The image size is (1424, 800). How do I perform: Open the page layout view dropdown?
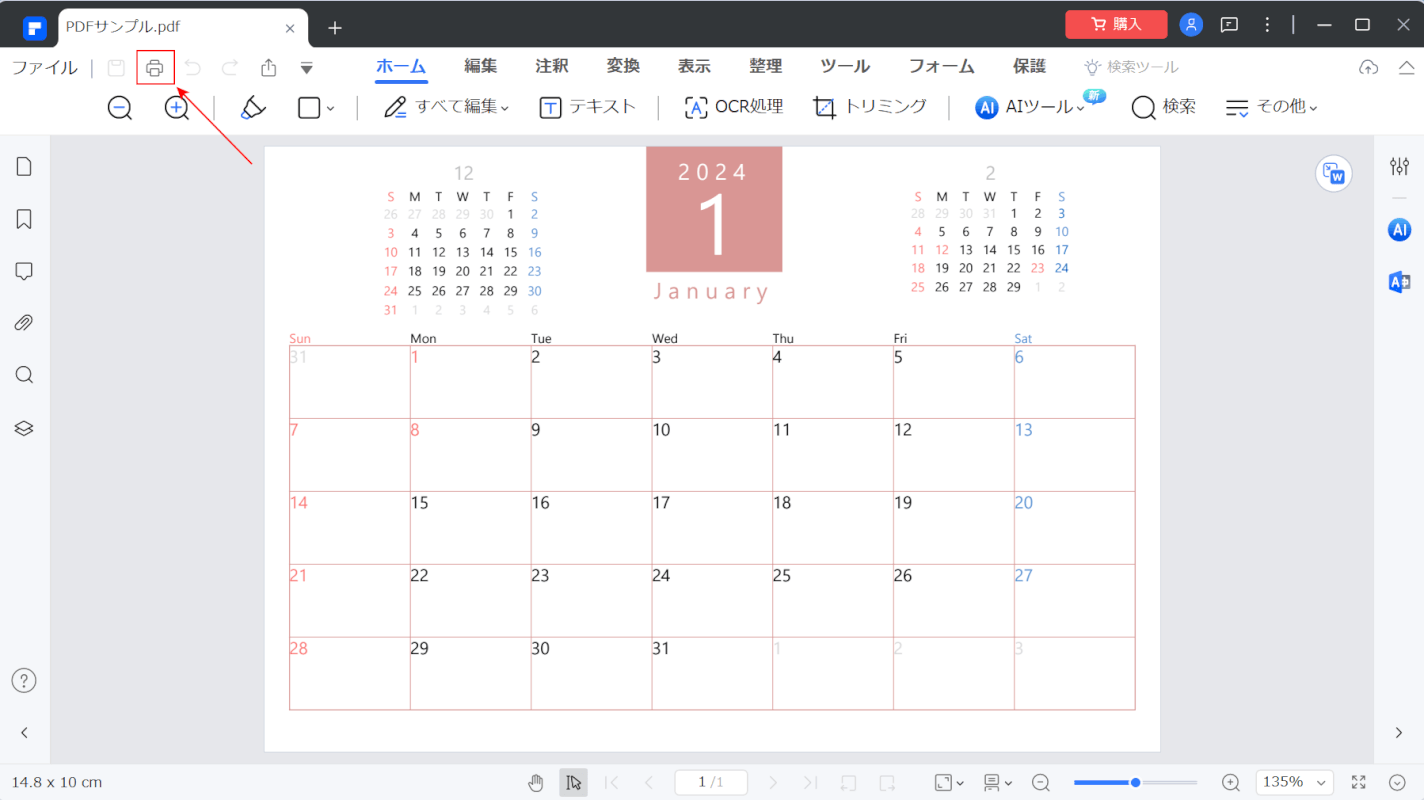point(998,782)
